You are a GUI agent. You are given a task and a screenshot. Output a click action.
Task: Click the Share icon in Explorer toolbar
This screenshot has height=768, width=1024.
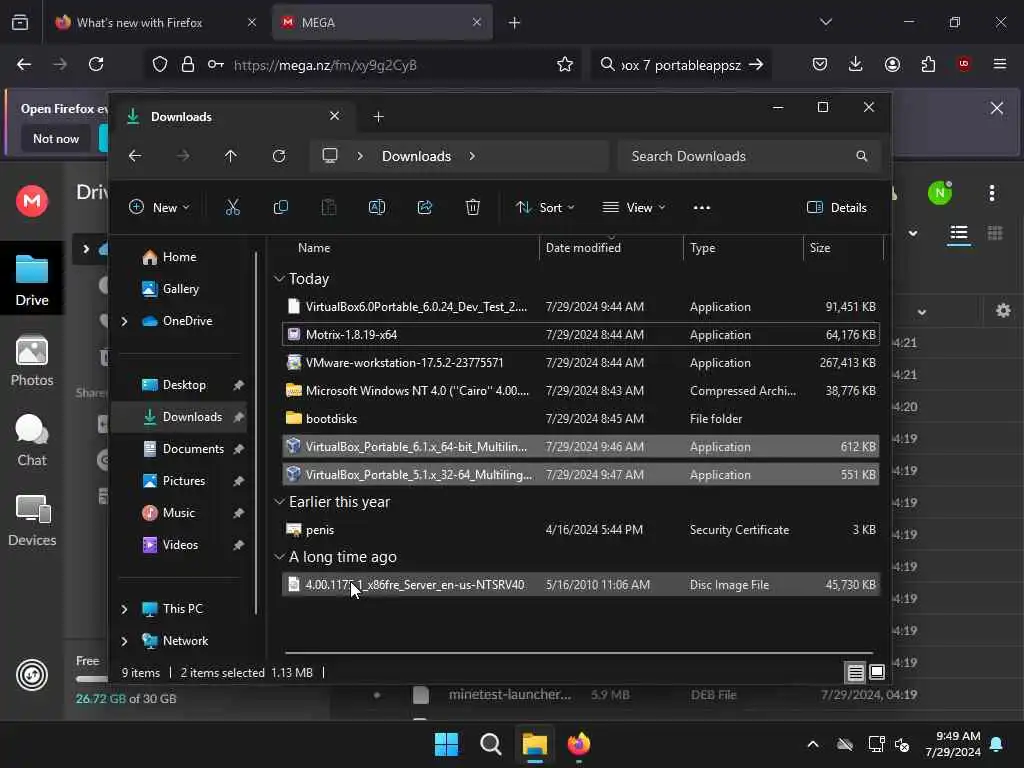[x=425, y=208]
